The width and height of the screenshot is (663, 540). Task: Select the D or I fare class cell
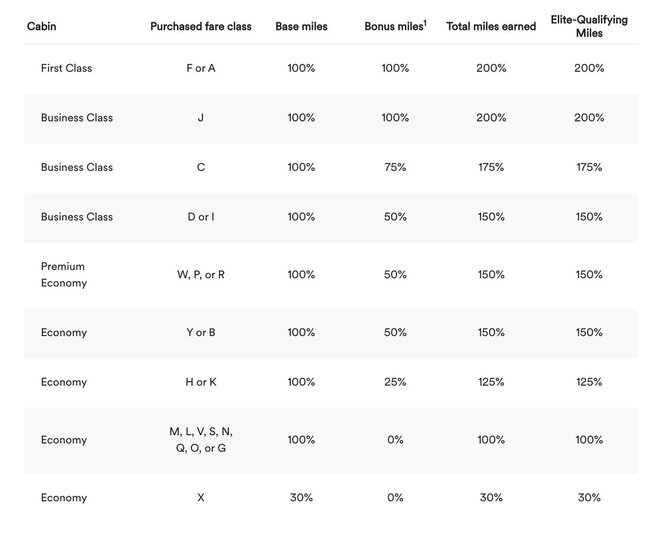(201, 217)
